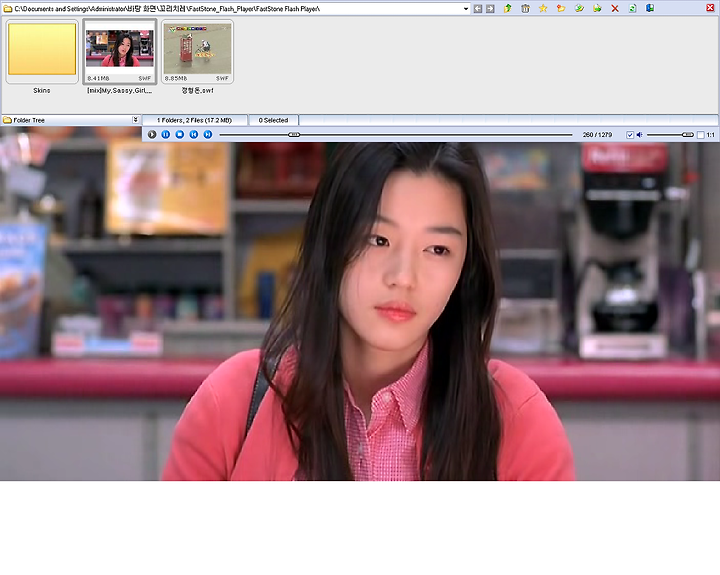Close the FastStone Flash Player window
Image resolution: width=720 pixels, height=575 pixels.
[x=710, y=8]
